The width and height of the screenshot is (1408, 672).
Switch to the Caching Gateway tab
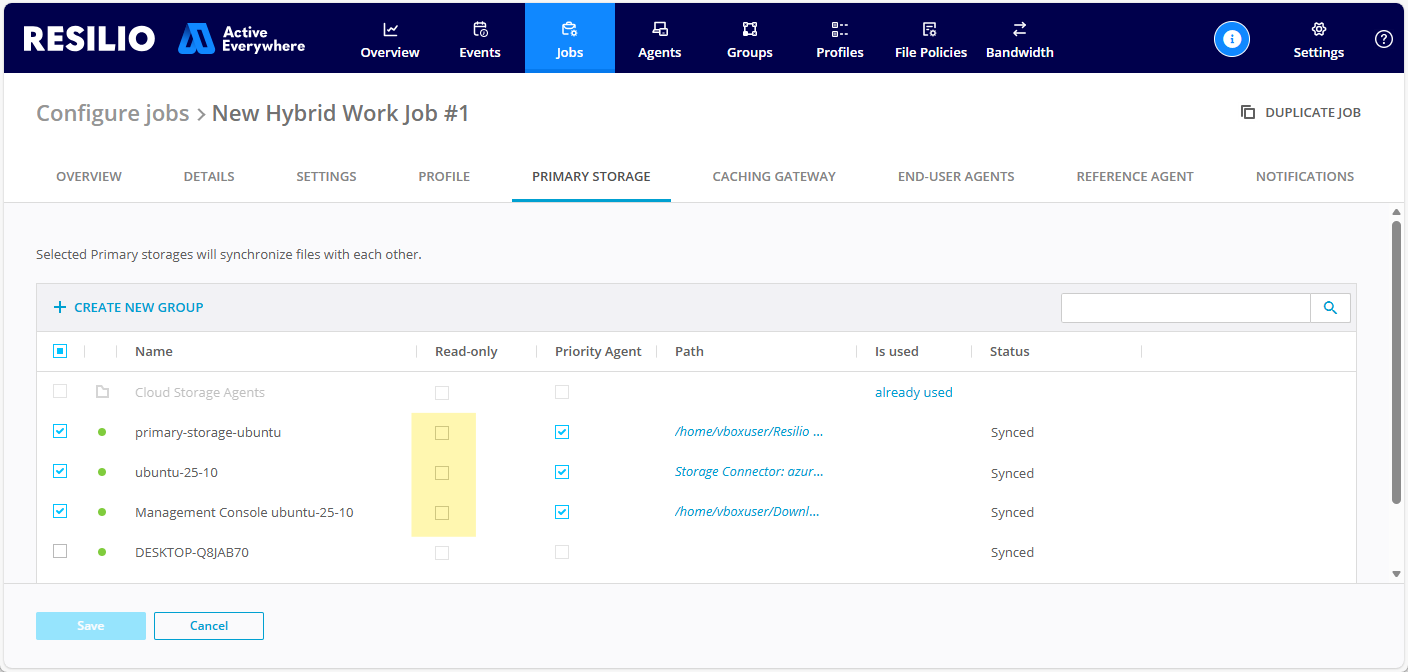pos(774,176)
